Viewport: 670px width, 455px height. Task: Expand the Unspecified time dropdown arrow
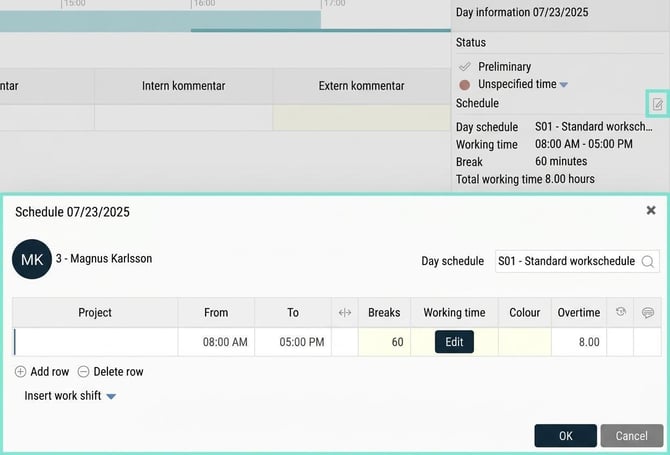point(564,85)
